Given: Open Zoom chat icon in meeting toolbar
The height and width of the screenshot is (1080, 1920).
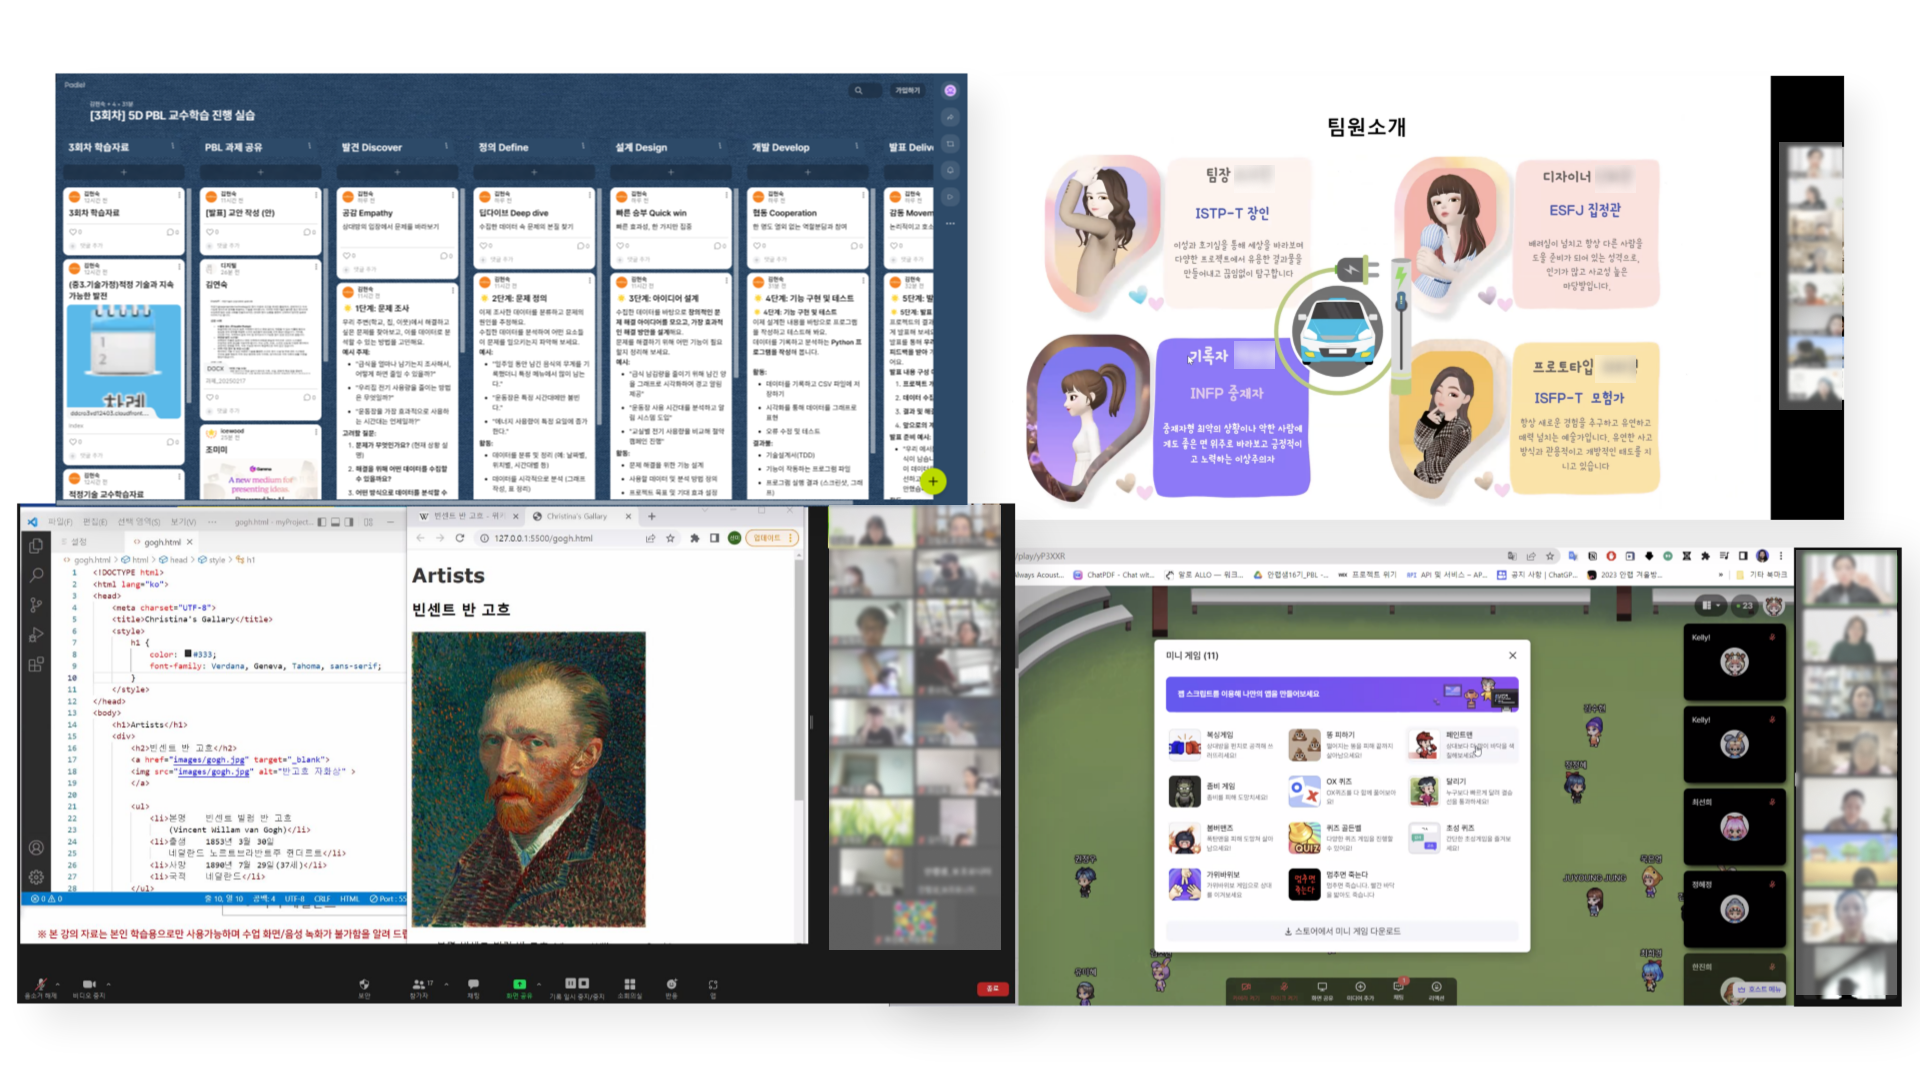Looking at the screenshot, I should pos(473,984).
